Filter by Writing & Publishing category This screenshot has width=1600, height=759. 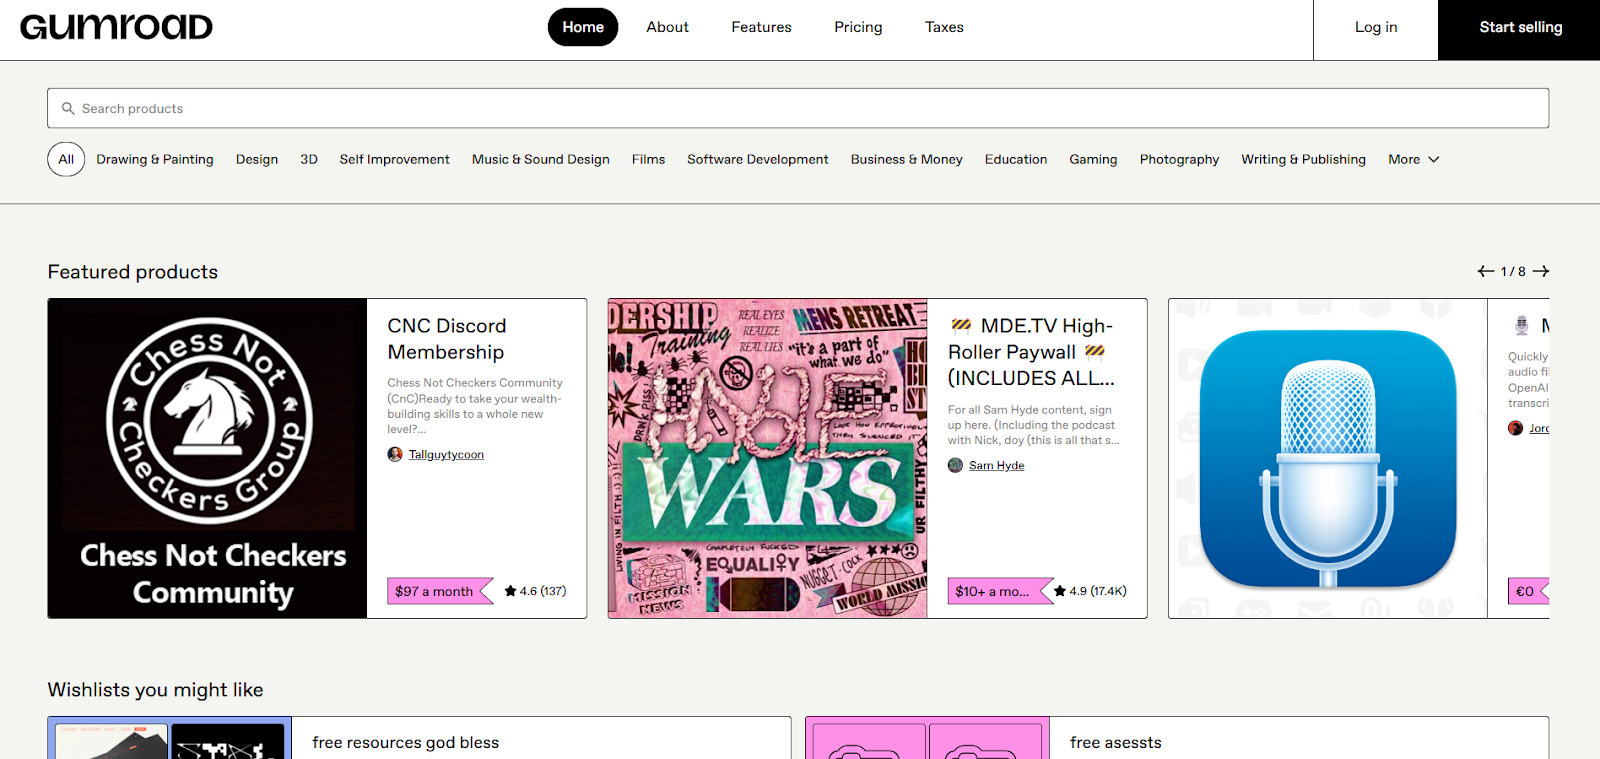[x=1303, y=159]
